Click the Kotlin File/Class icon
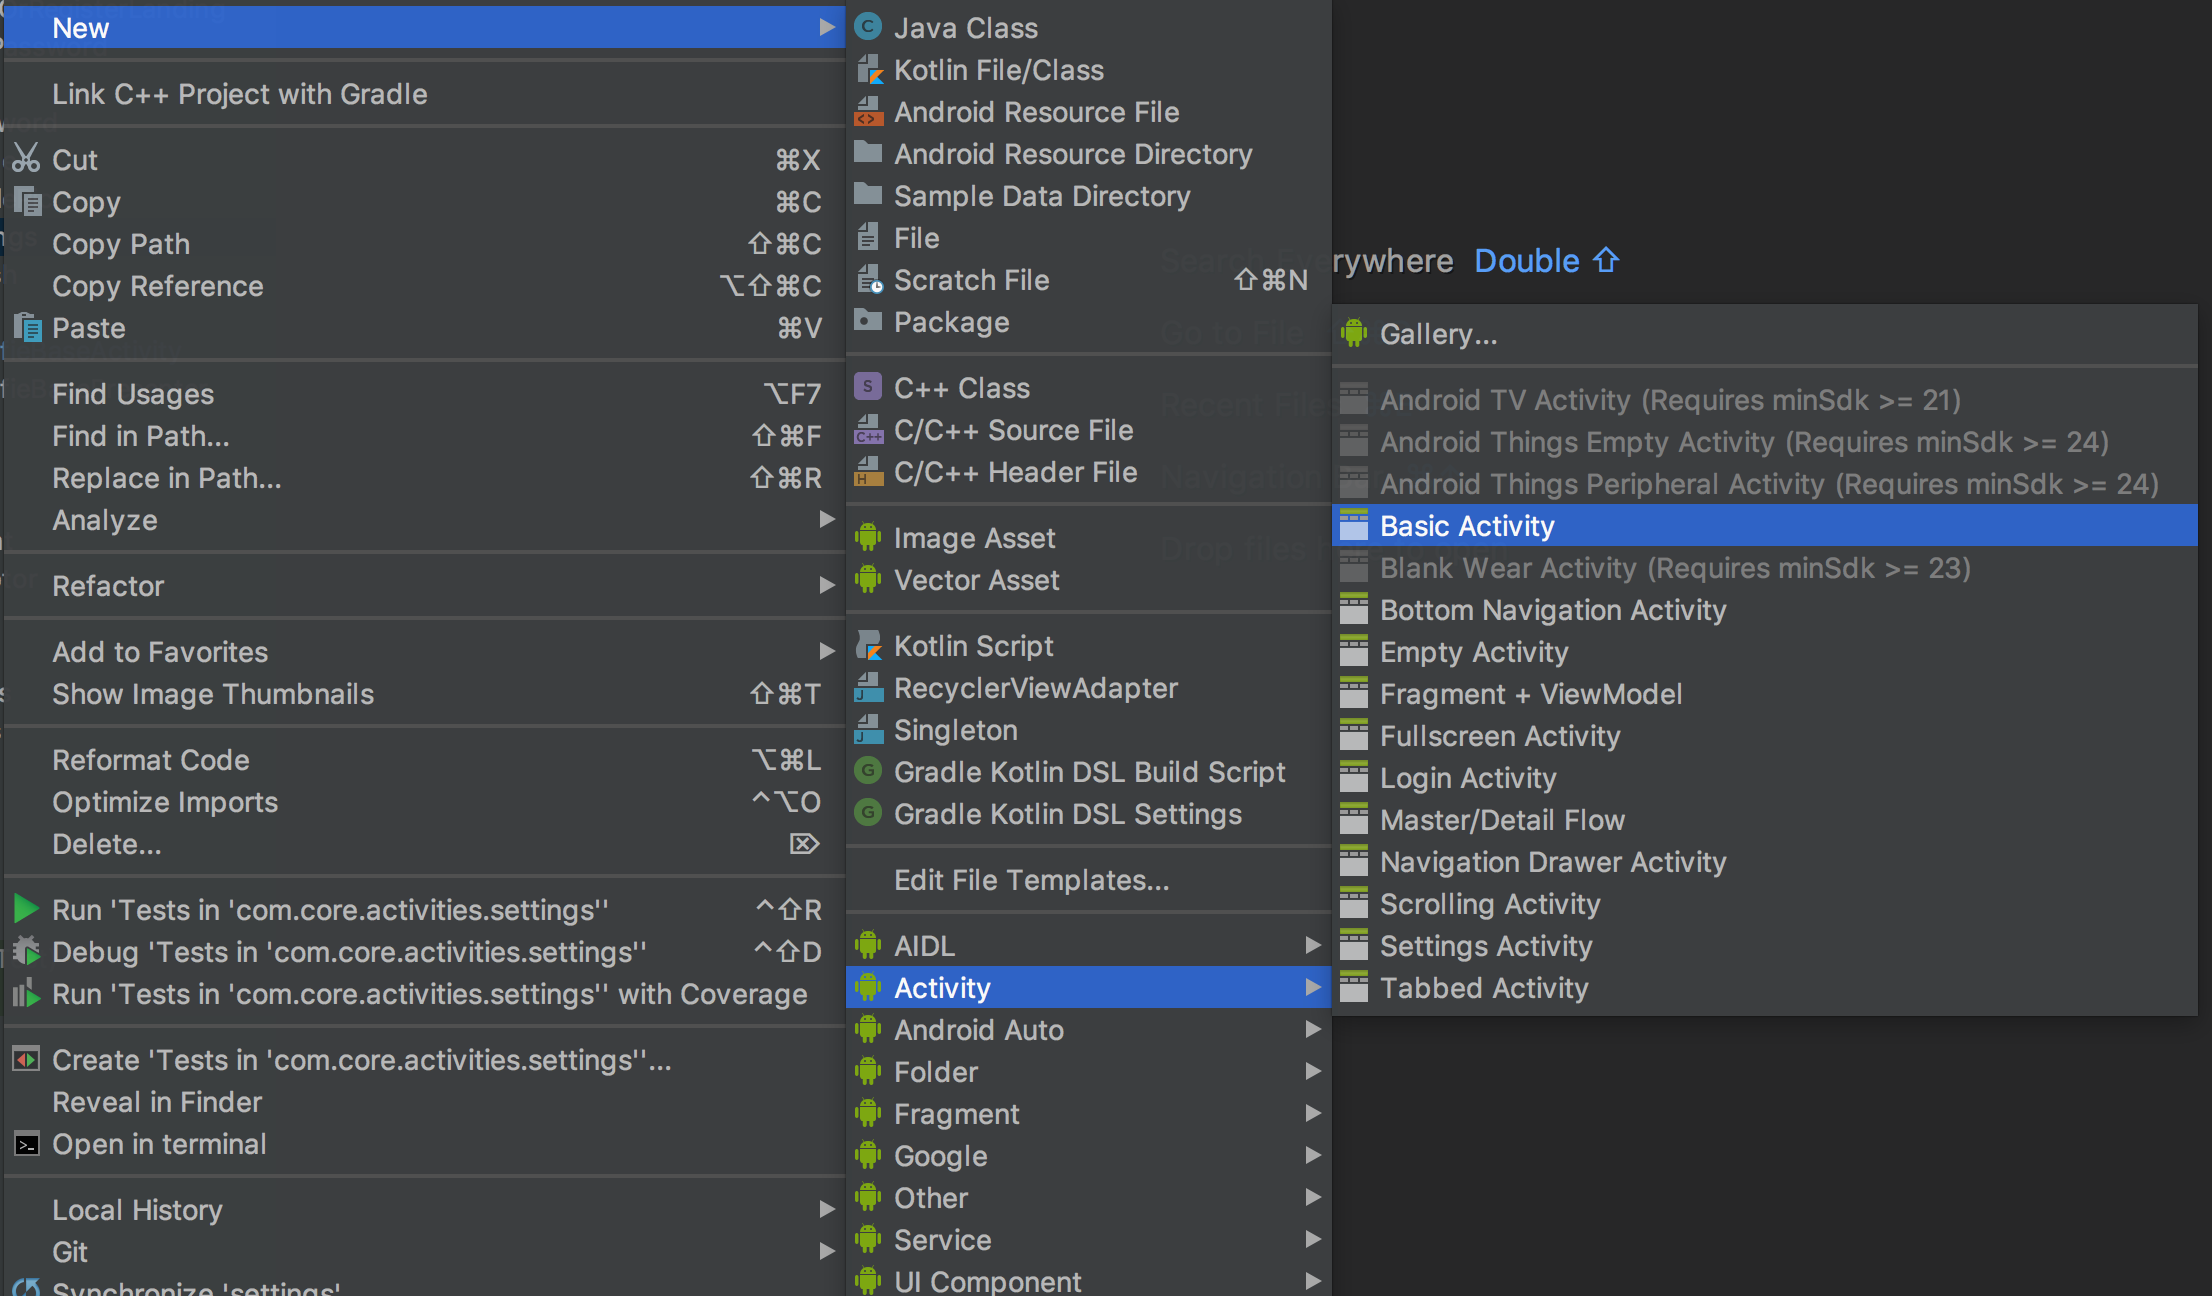 point(868,69)
